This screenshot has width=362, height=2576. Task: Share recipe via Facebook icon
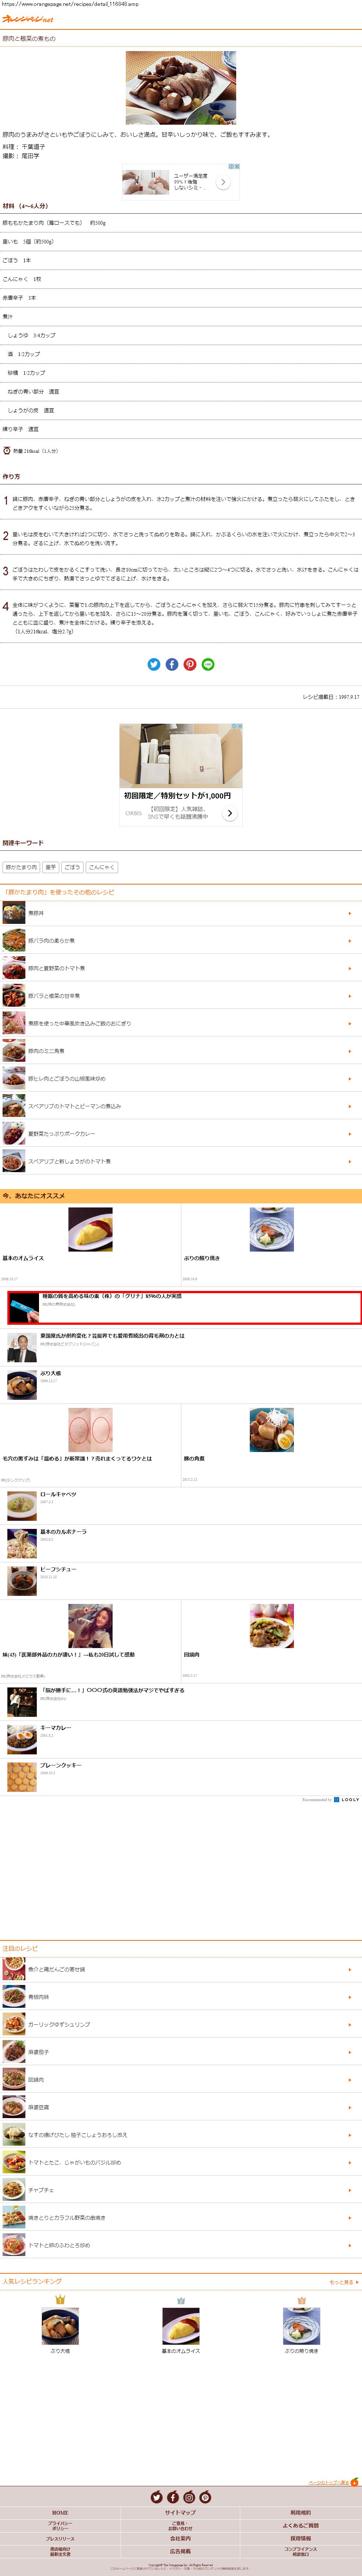172,664
